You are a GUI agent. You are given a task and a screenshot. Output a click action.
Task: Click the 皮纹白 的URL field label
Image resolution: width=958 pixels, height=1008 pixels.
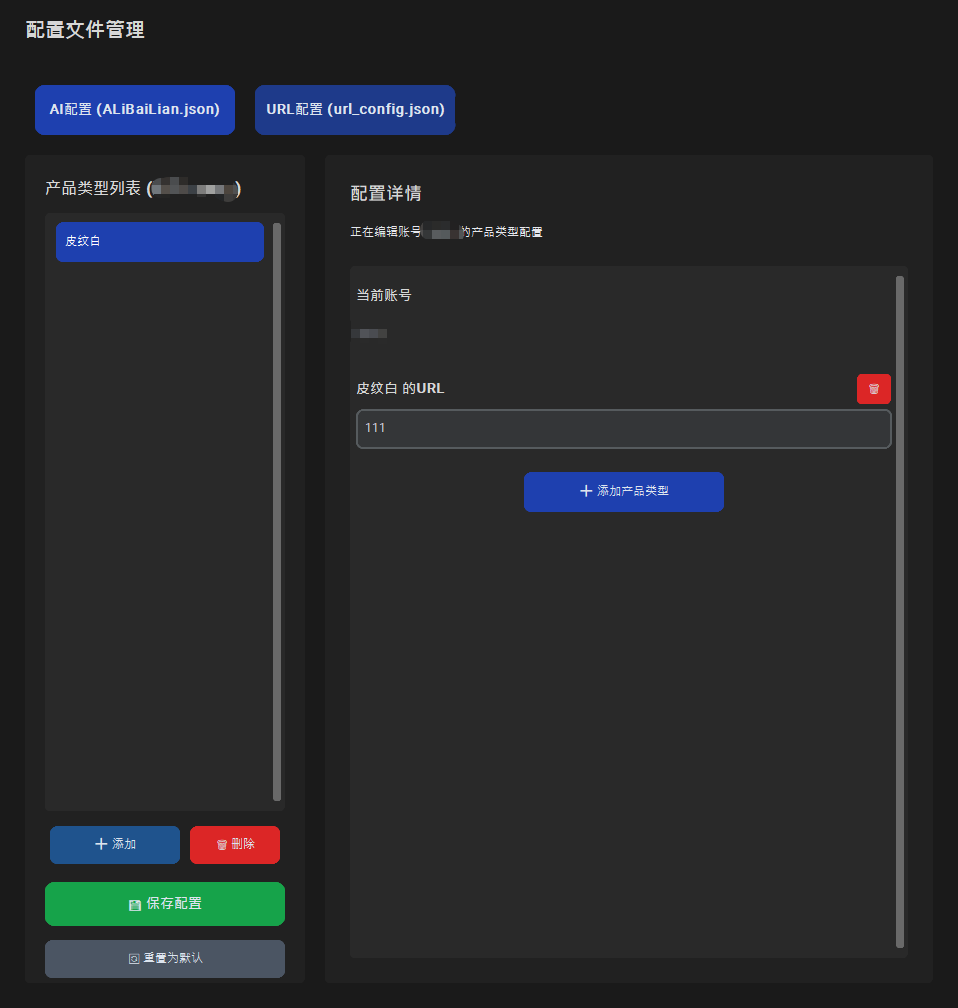[x=400, y=388]
